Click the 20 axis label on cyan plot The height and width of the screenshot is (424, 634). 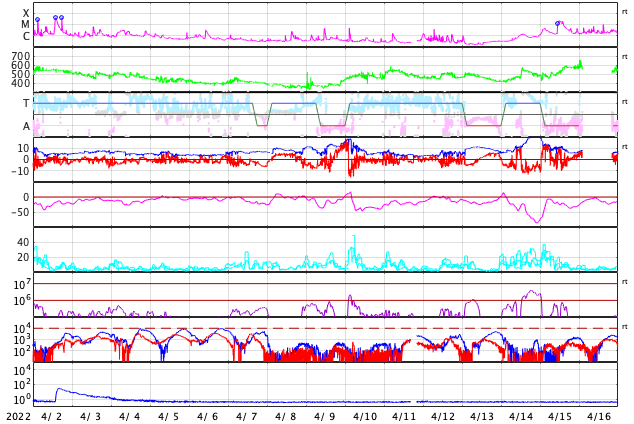23,257
